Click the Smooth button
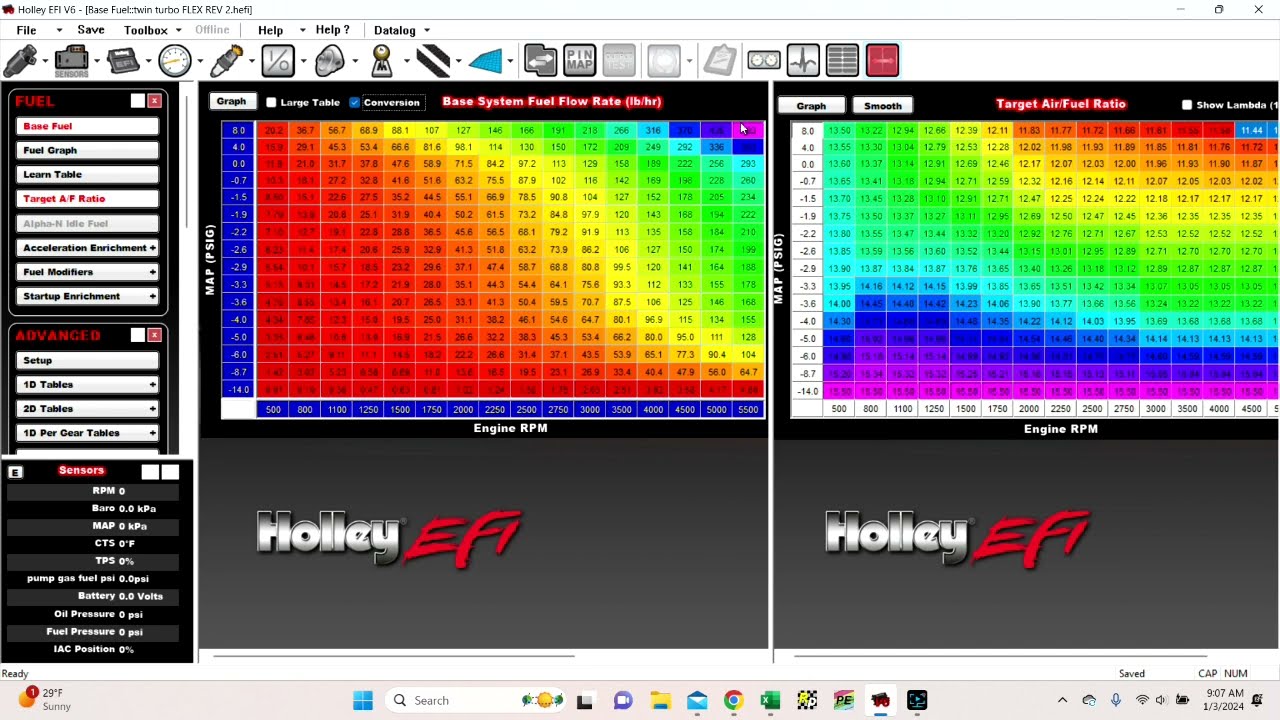The image size is (1280, 720). 882,105
